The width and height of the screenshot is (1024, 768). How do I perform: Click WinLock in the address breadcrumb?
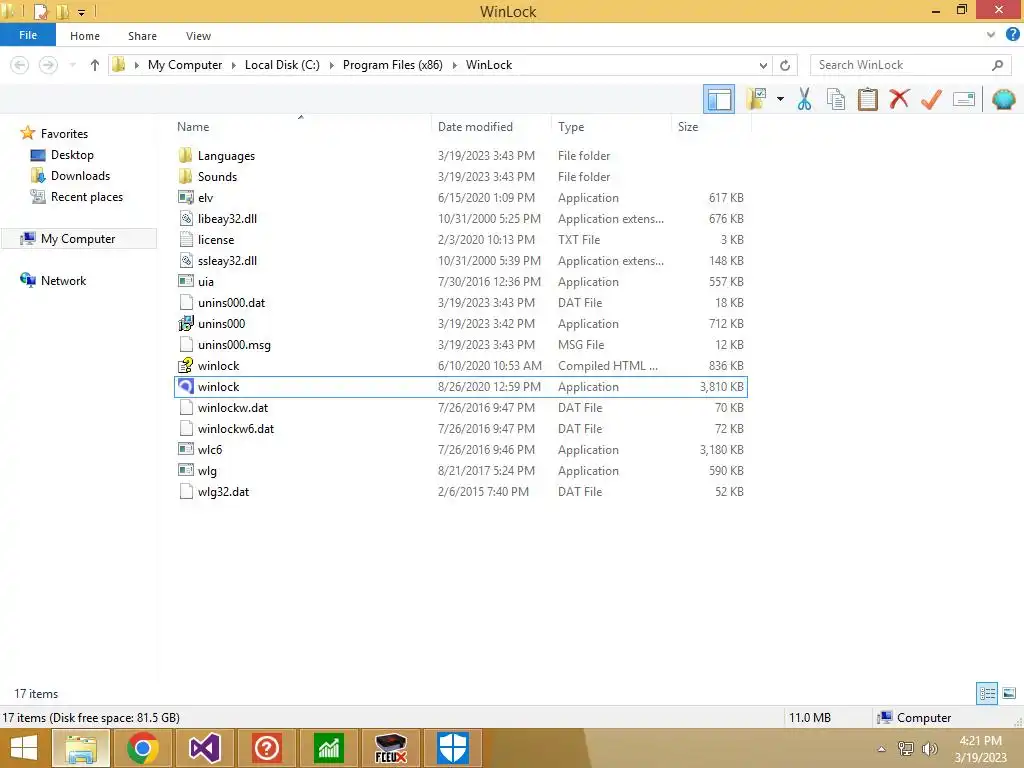(x=488, y=65)
